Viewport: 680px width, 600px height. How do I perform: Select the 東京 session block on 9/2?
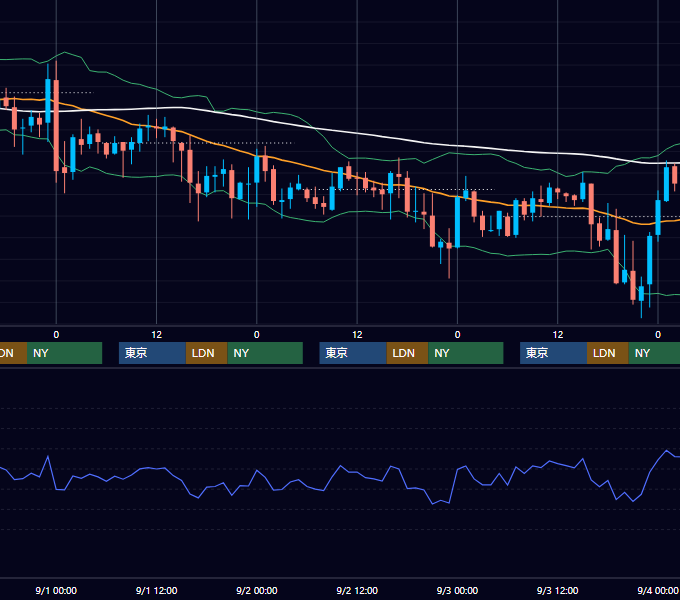point(353,353)
